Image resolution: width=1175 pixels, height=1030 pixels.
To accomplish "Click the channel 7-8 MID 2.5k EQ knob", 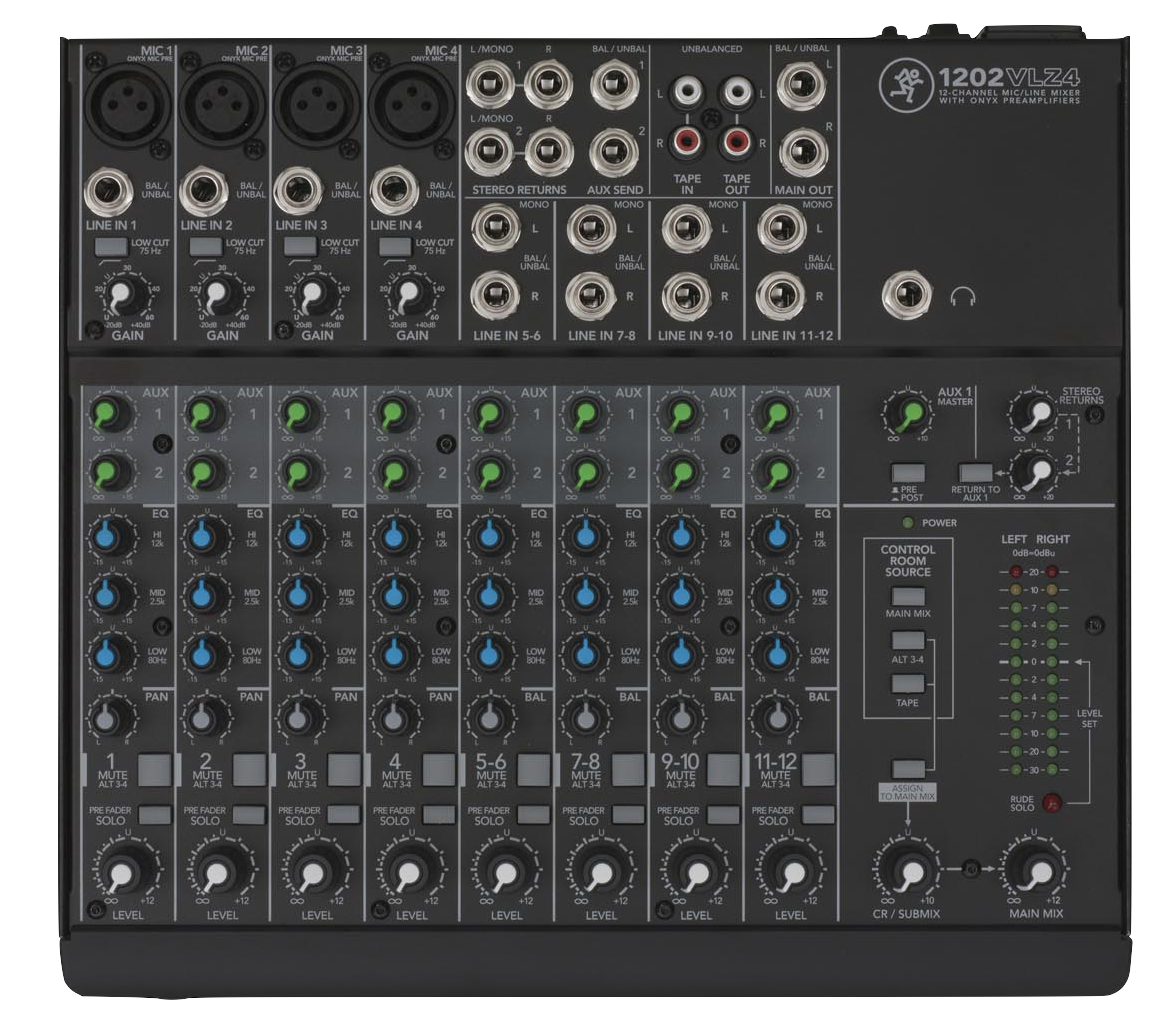I will pyautogui.click(x=584, y=596).
